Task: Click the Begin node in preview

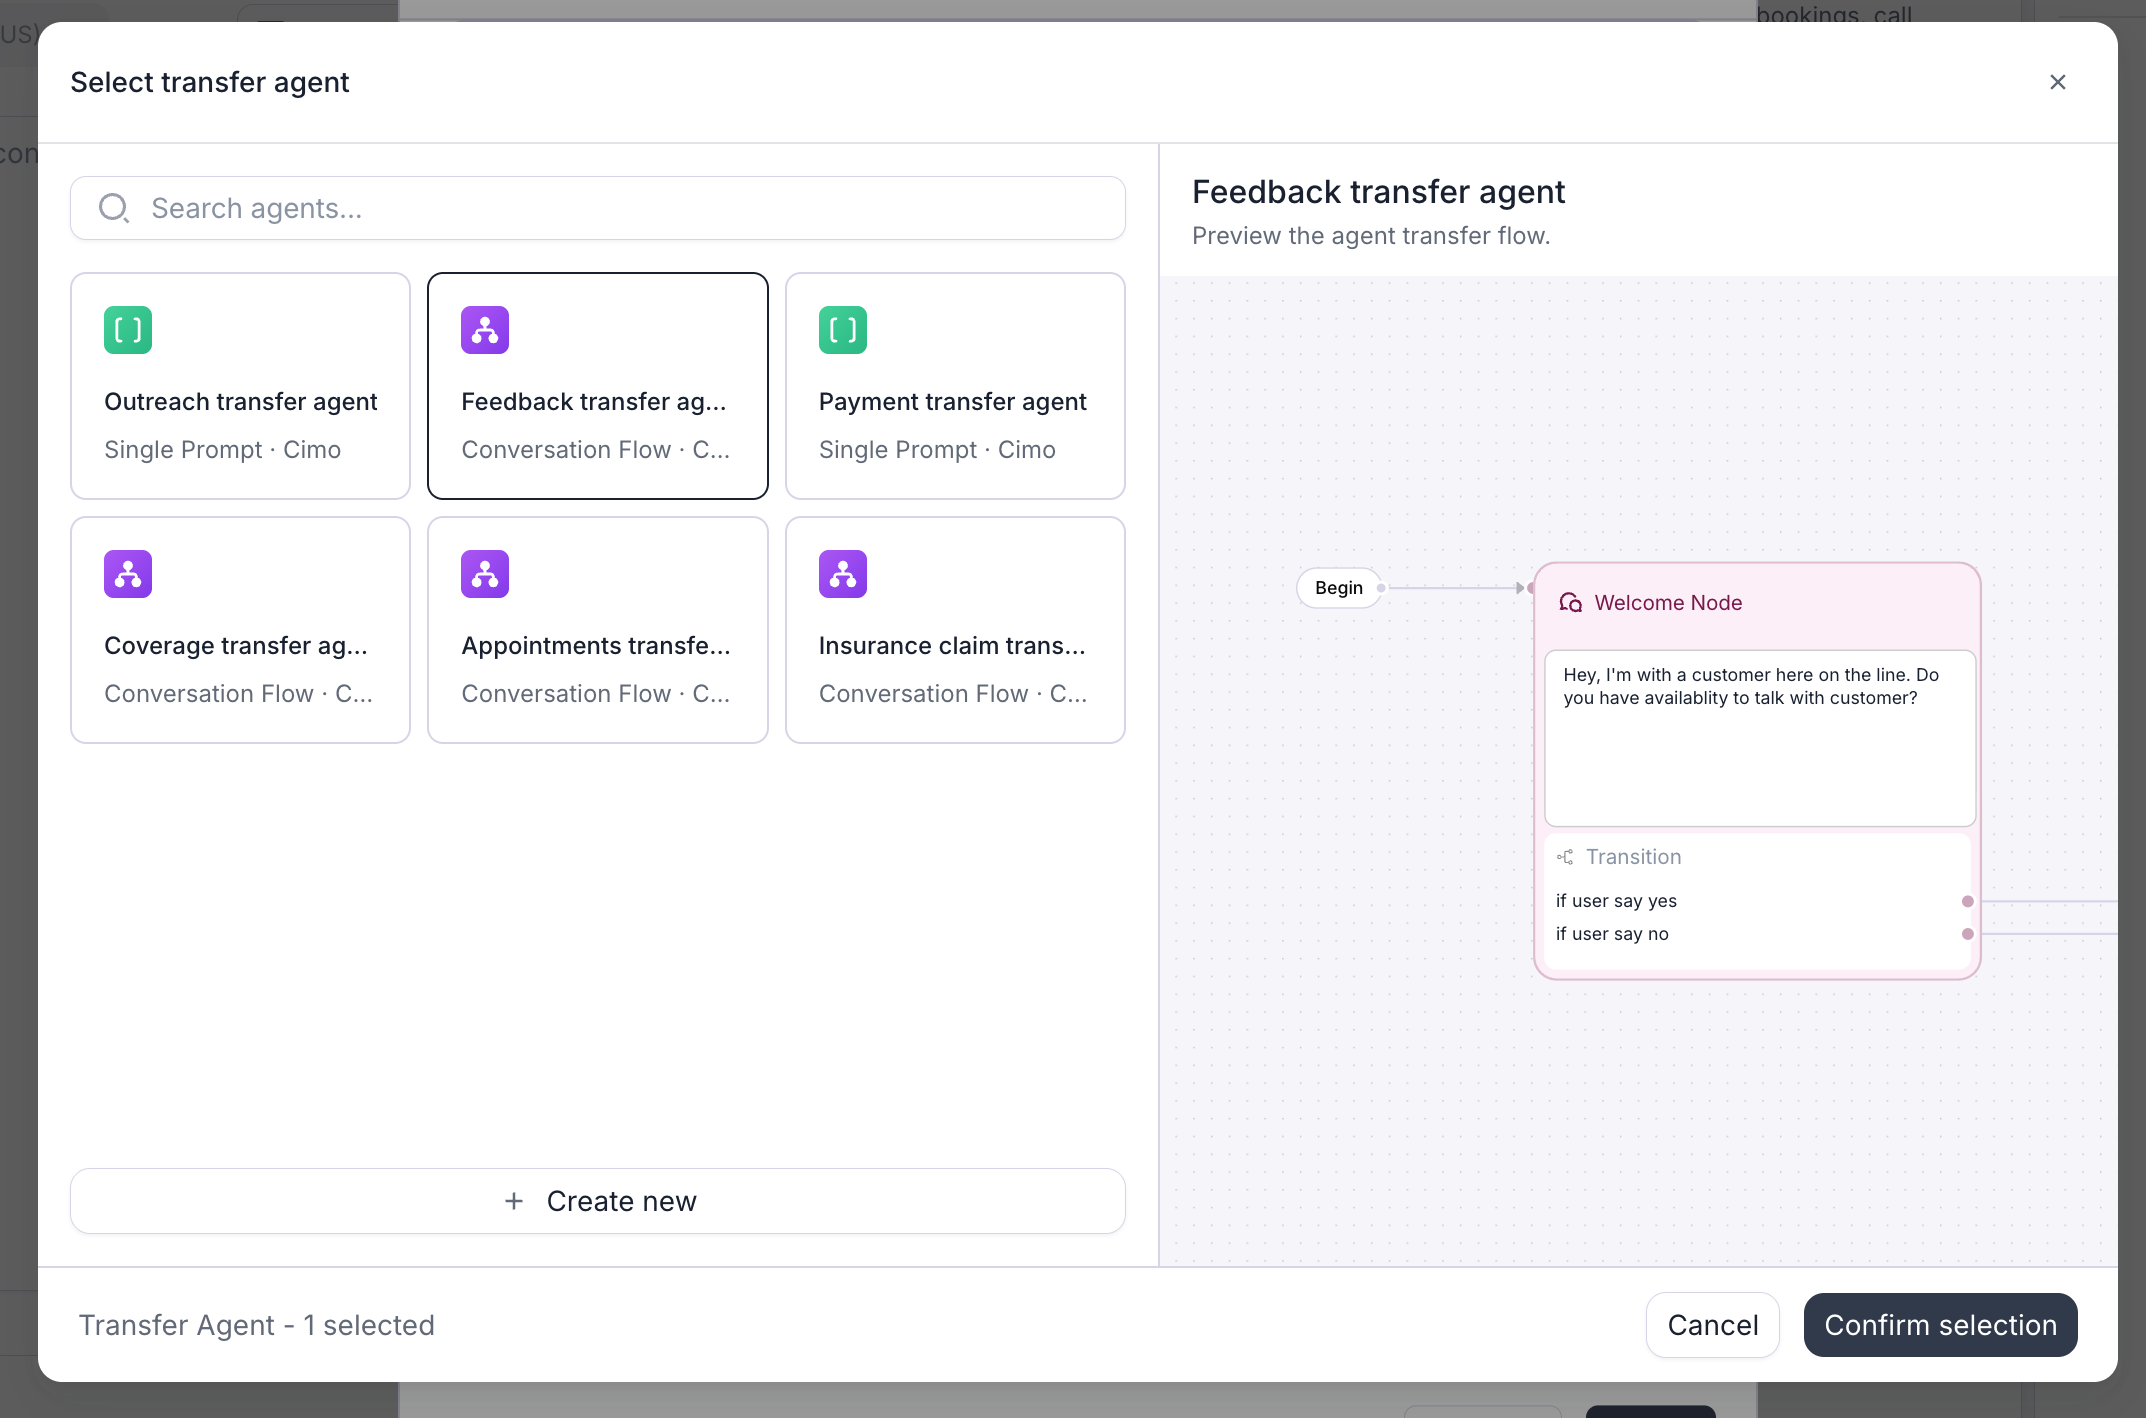Action: (1339, 588)
